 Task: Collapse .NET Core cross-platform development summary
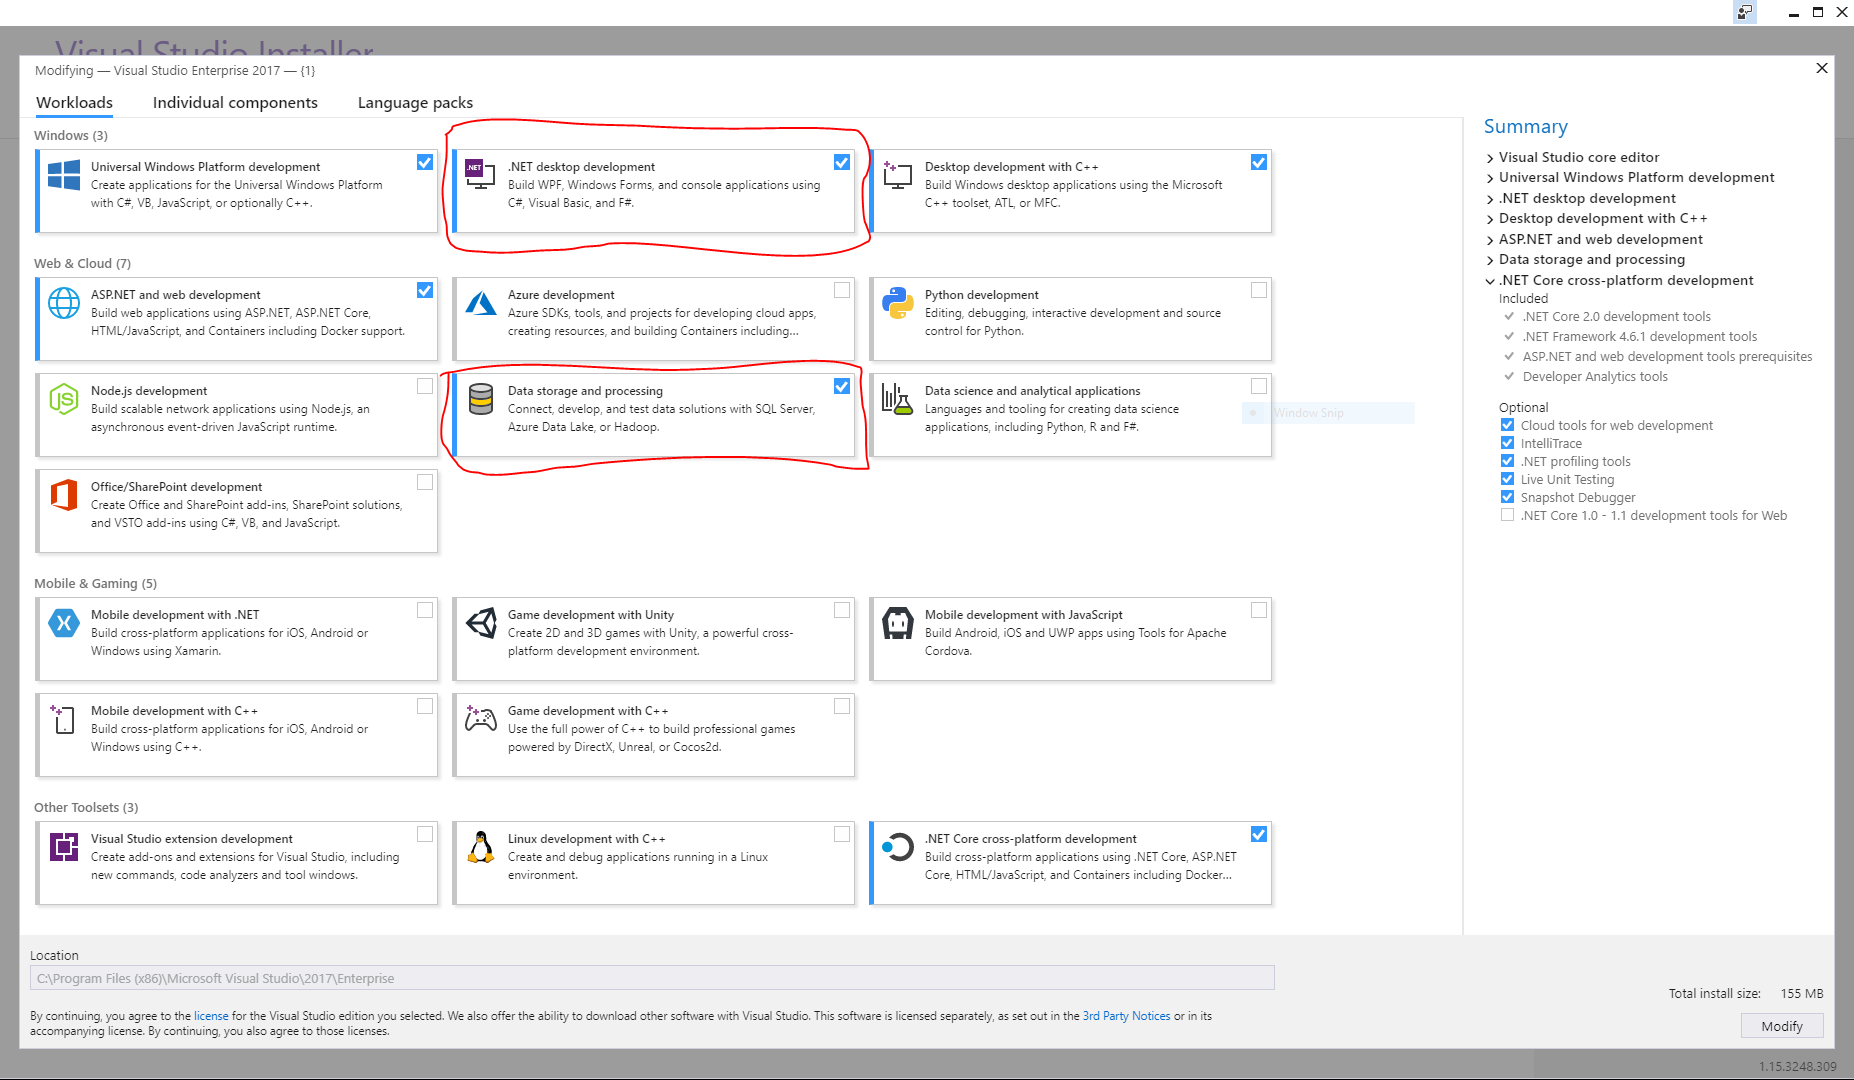(1490, 281)
